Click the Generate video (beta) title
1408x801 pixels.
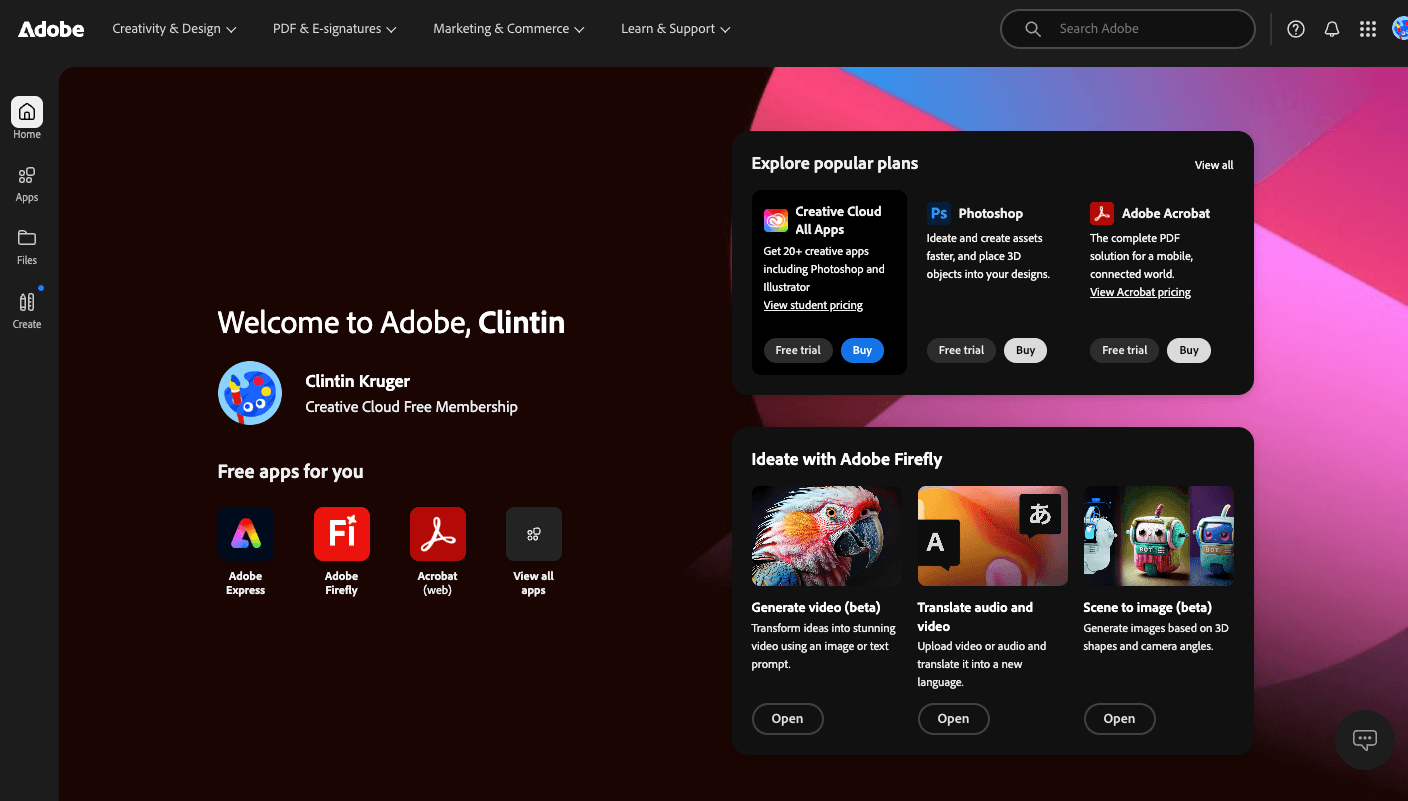(x=815, y=607)
